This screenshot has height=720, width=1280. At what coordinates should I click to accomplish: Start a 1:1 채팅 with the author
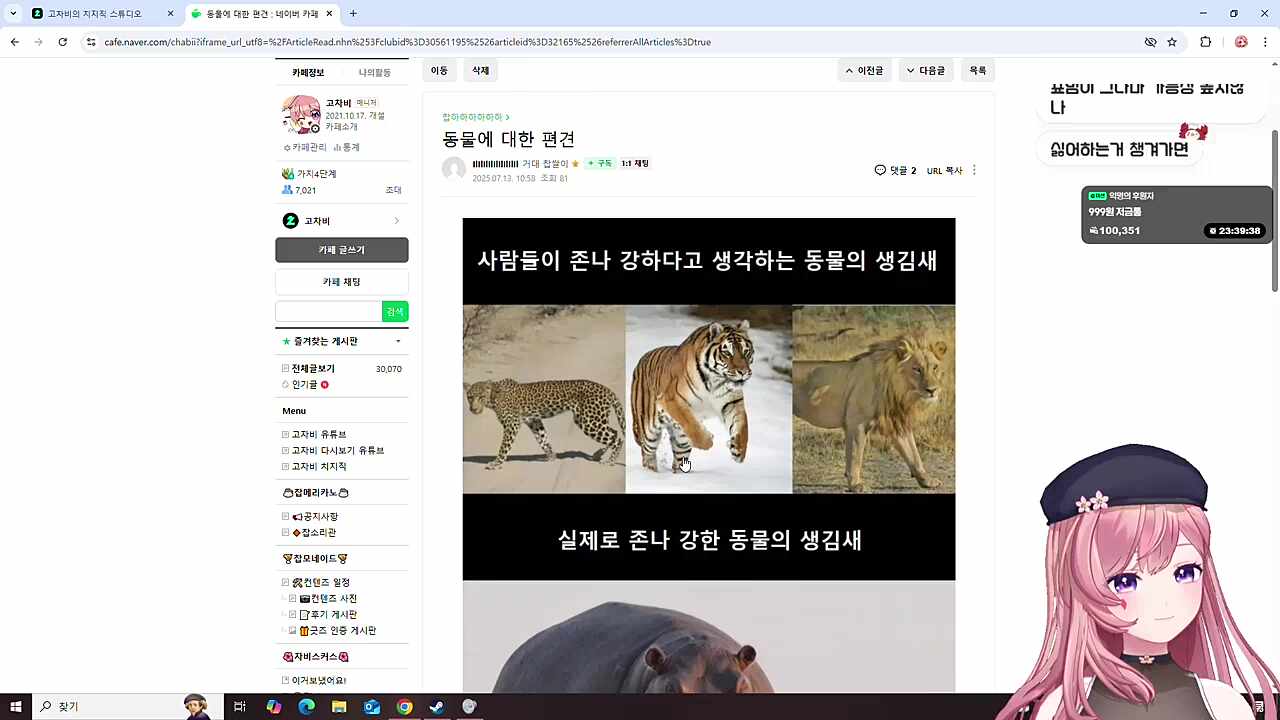(x=635, y=164)
